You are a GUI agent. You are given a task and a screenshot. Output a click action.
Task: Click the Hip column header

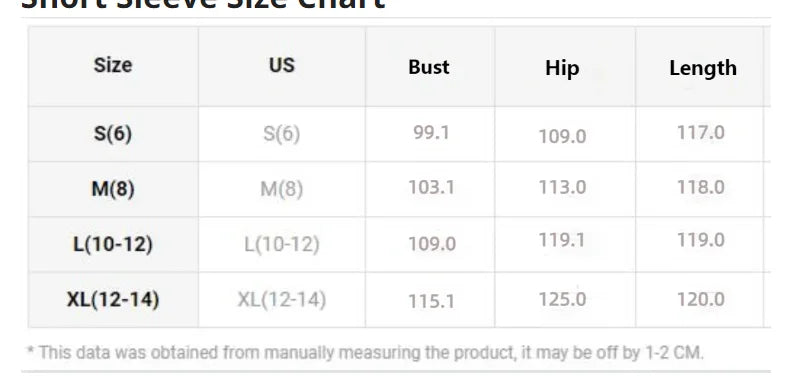tap(562, 69)
